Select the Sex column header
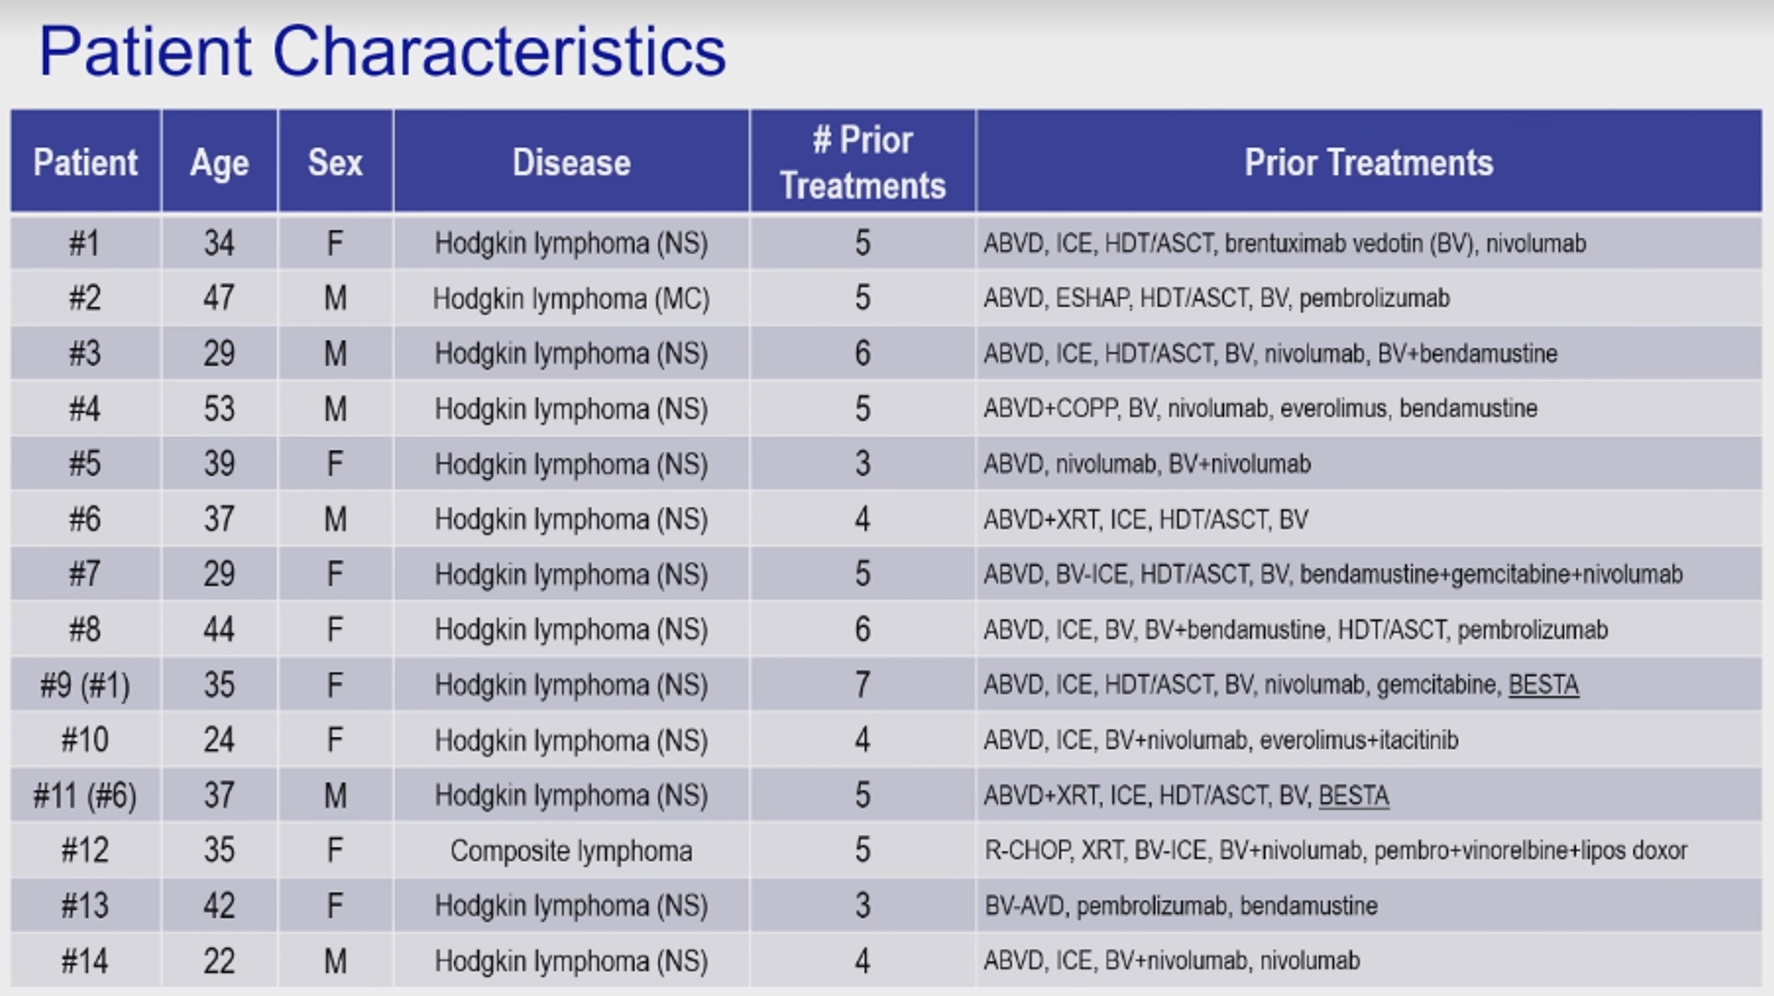This screenshot has height=996, width=1774. point(335,162)
